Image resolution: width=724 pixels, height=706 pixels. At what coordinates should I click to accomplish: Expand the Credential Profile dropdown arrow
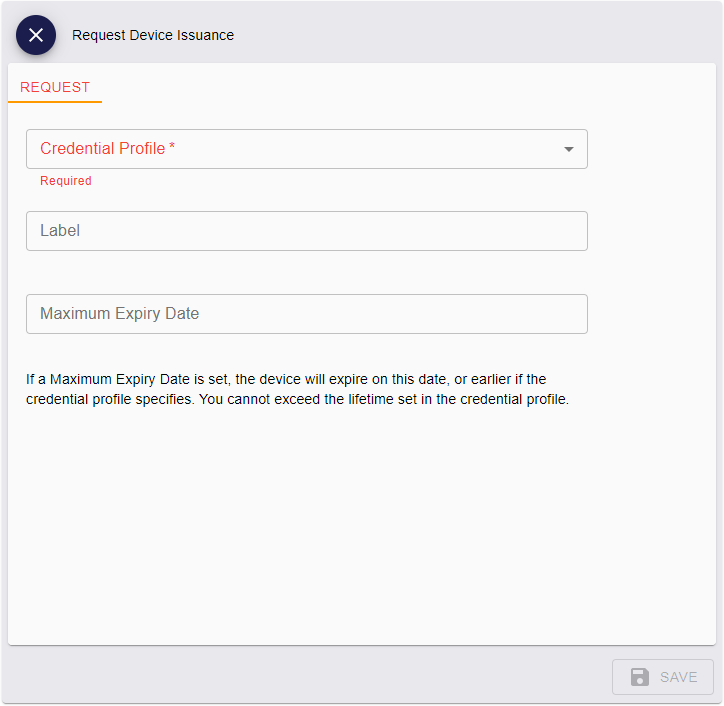point(568,149)
